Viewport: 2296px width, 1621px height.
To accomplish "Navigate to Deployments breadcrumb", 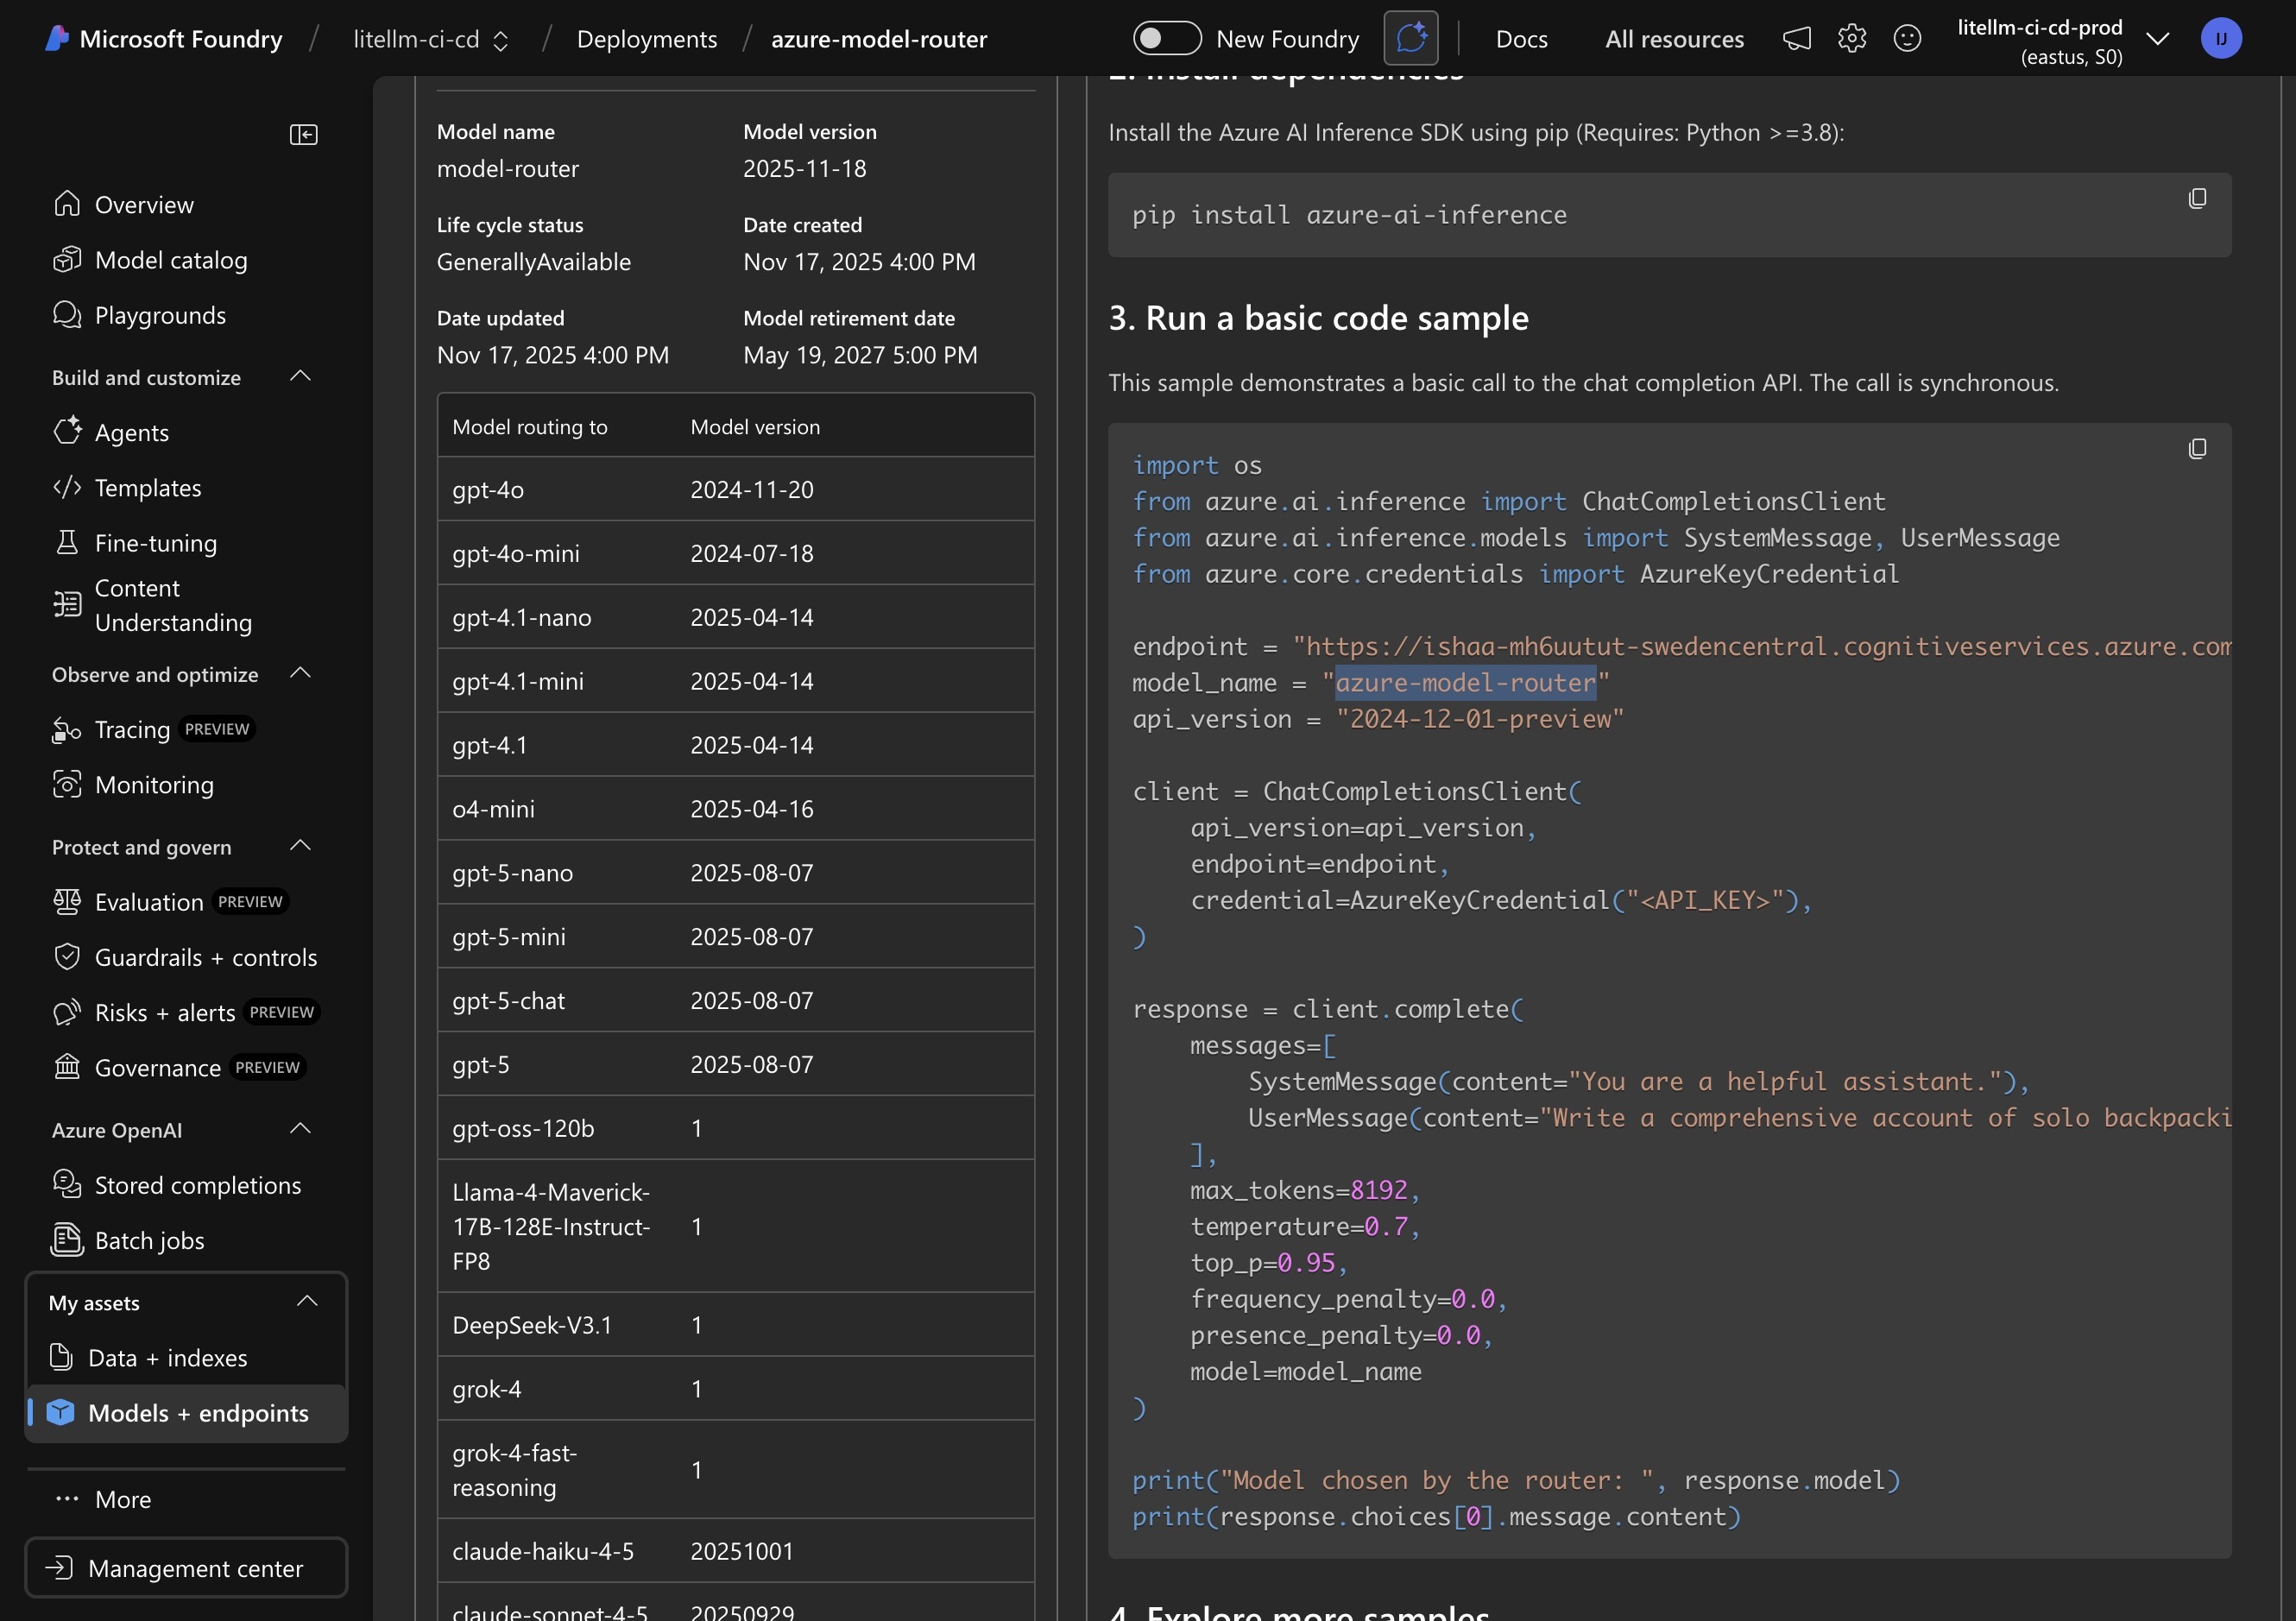I will pyautogui.click(x=646, y=39).
